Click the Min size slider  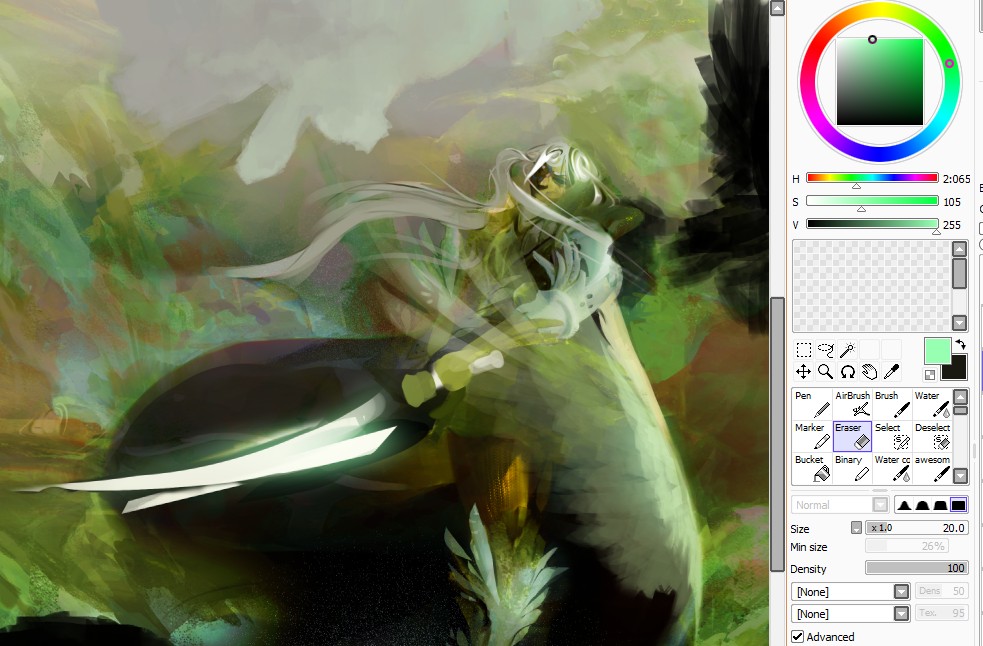[907, 546]
